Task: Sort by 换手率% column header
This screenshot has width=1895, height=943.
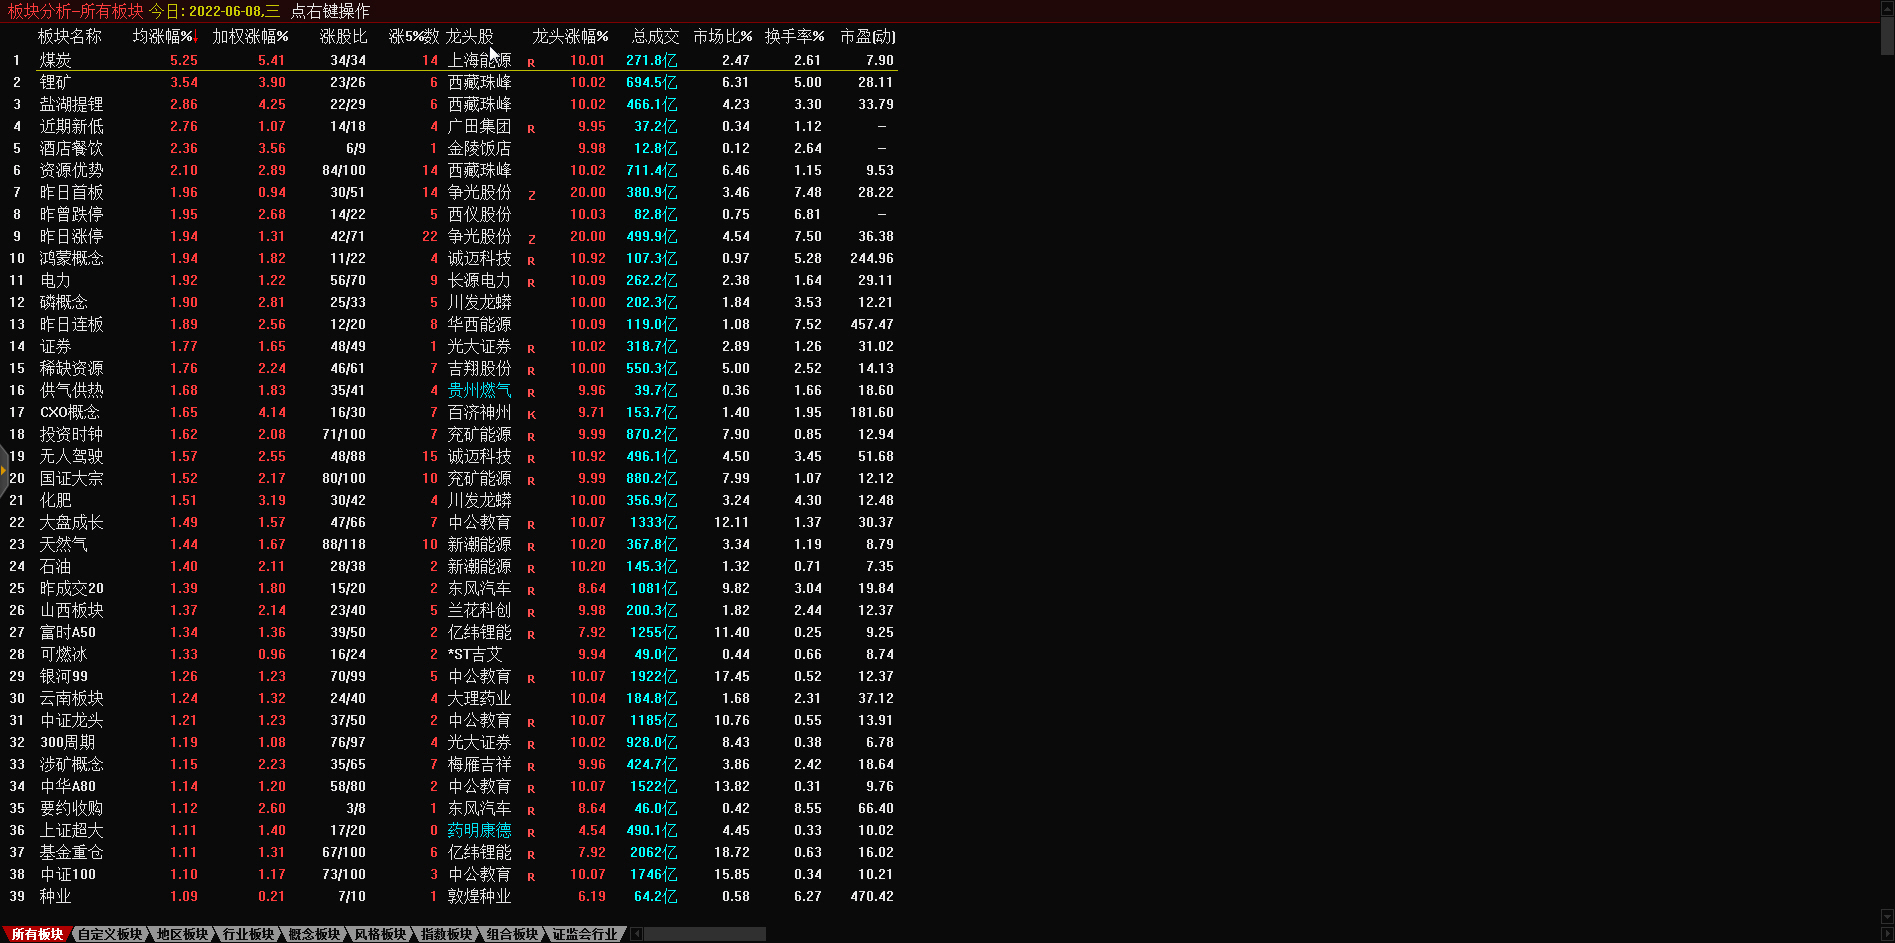Action: 794,36
